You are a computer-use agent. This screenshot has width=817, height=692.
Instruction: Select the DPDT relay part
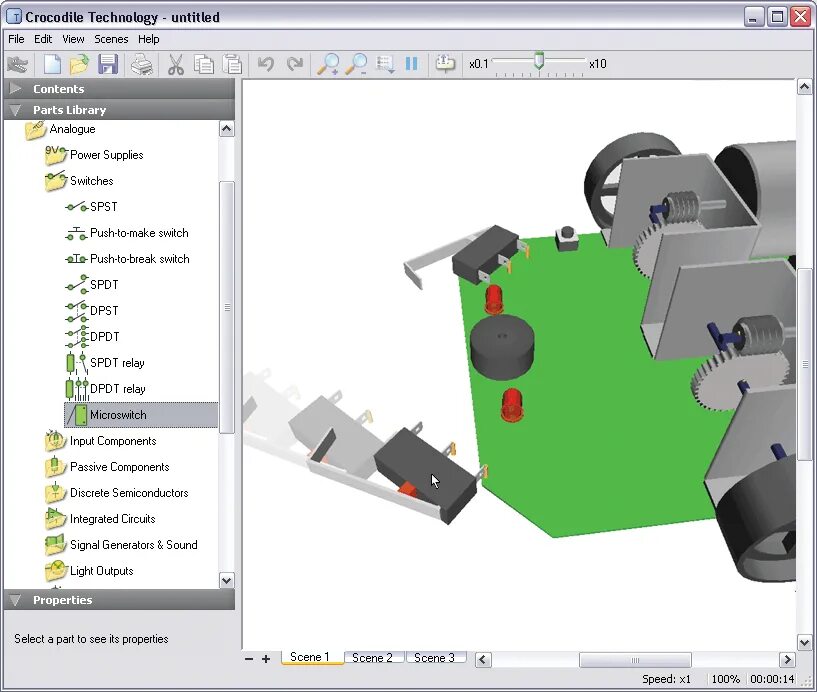[105, 389]
